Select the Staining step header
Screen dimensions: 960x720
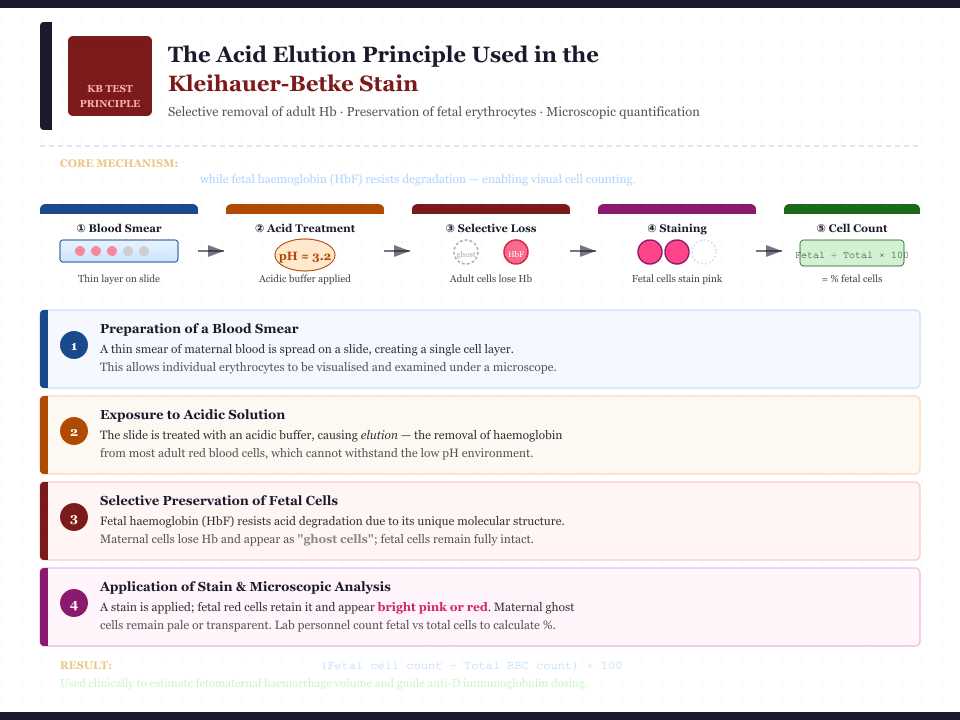tap(677, 228)
